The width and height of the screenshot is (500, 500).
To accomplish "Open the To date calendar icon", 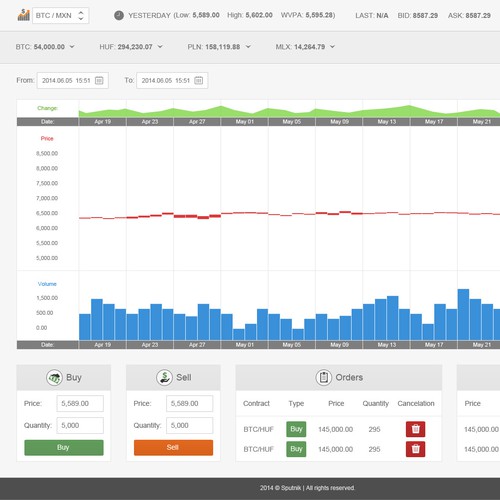I will tap(198, 80).
